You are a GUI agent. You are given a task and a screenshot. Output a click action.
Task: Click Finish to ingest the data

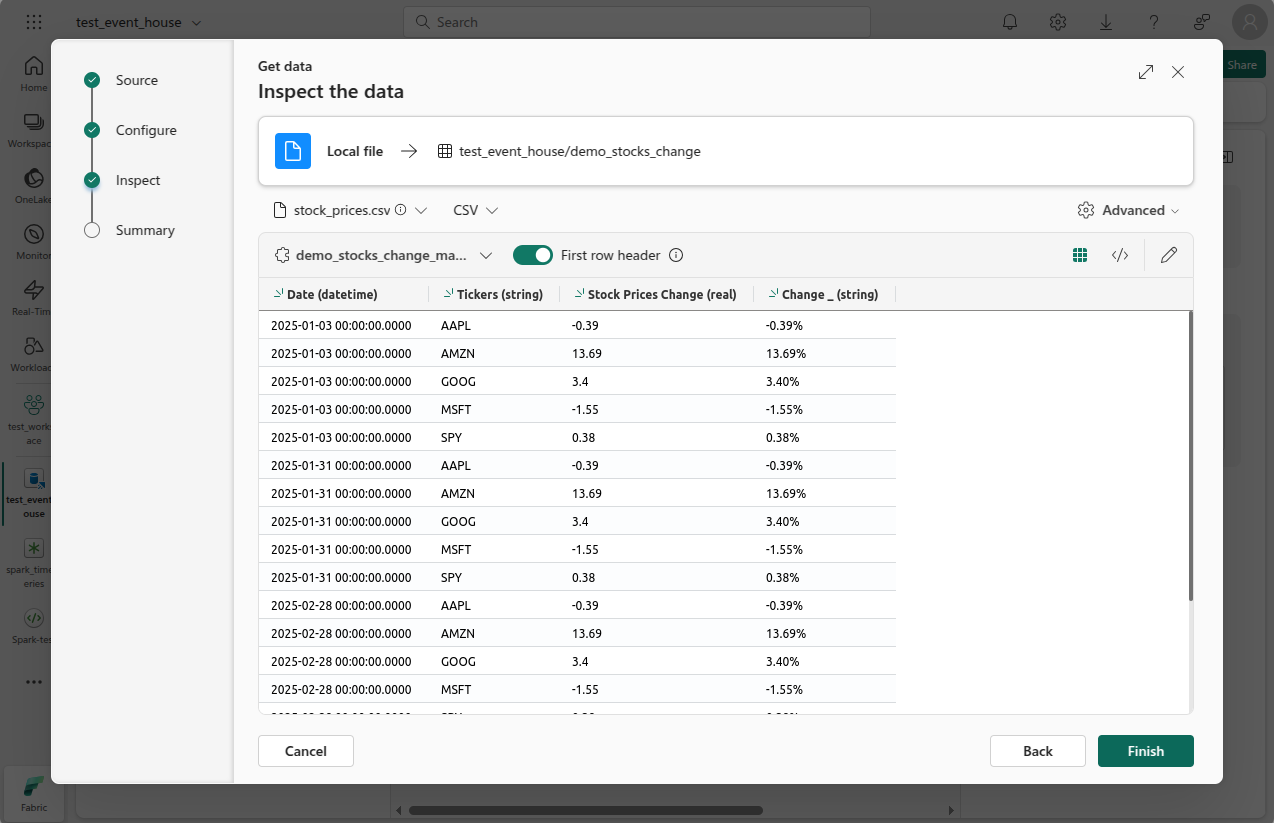[1145, 751]
